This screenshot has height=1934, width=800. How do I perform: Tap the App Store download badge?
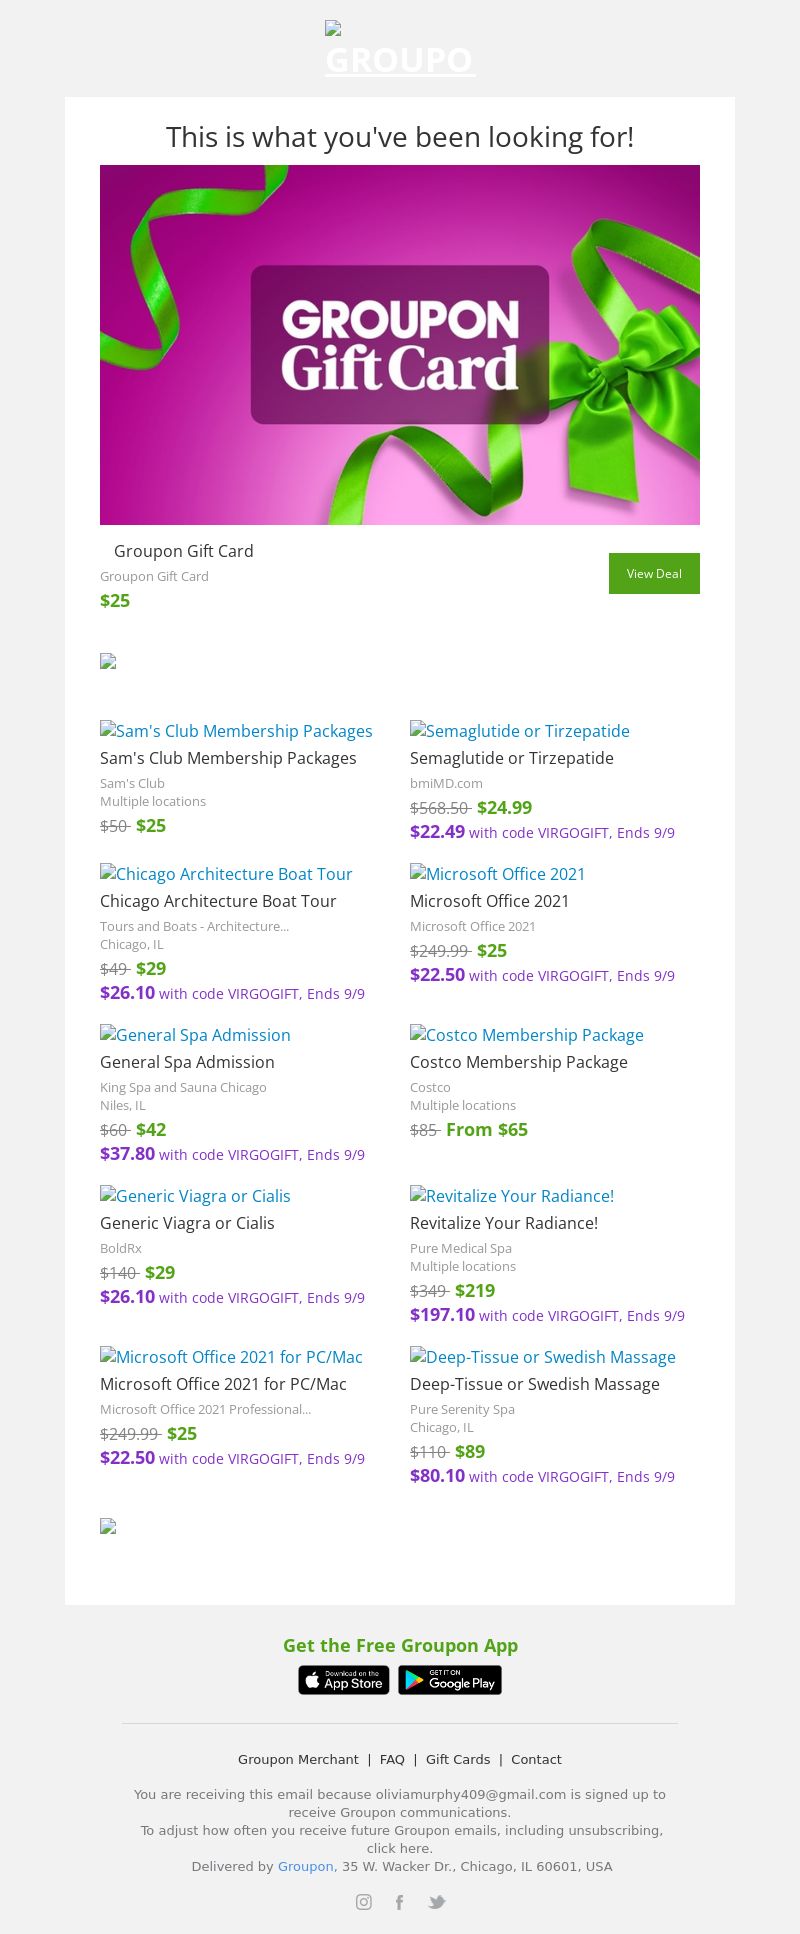(x=344, y=1680)
